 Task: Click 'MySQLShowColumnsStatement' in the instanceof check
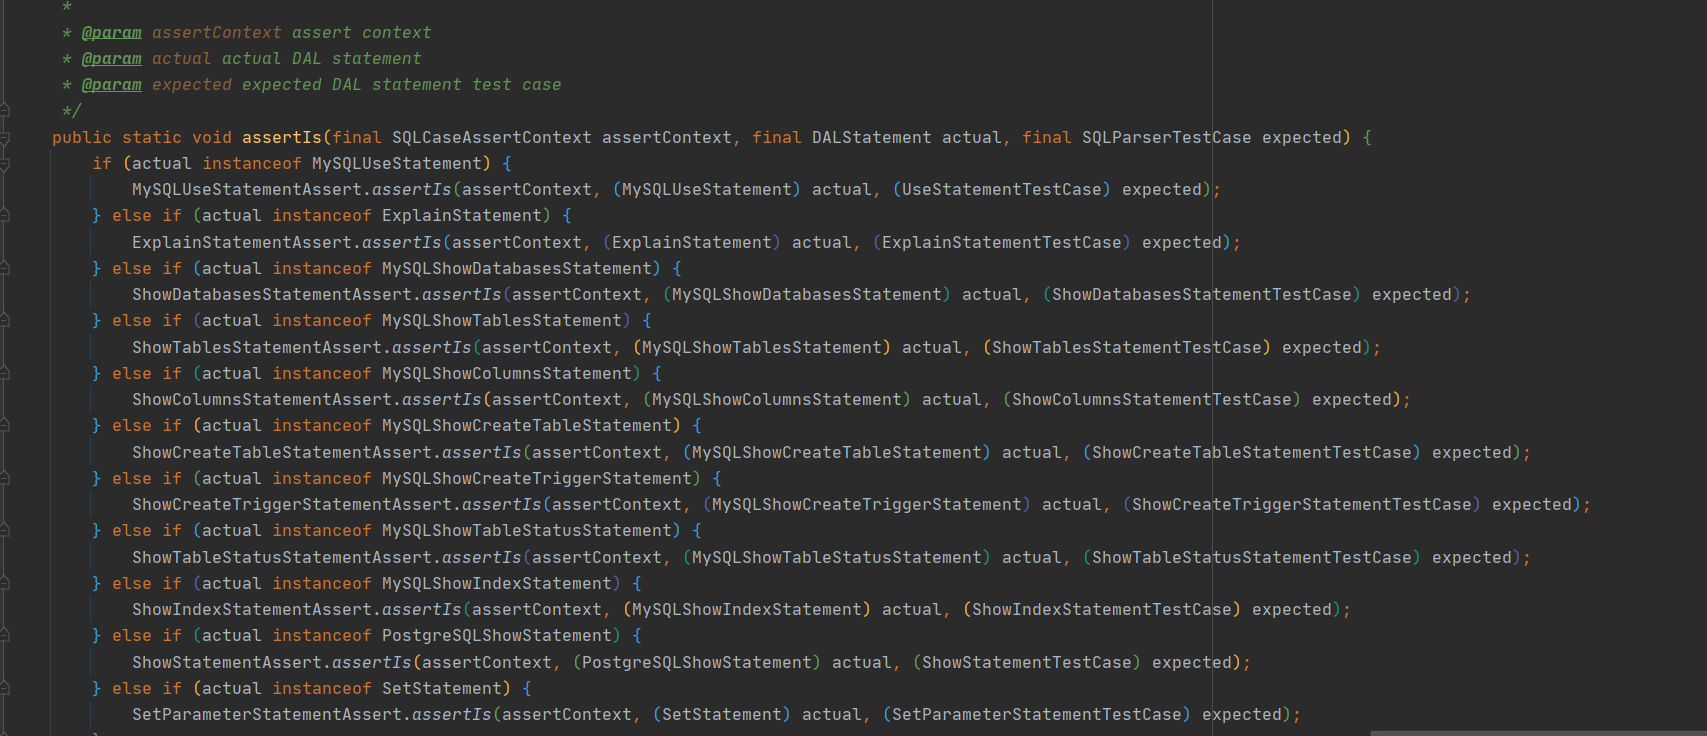click(507, 374)
